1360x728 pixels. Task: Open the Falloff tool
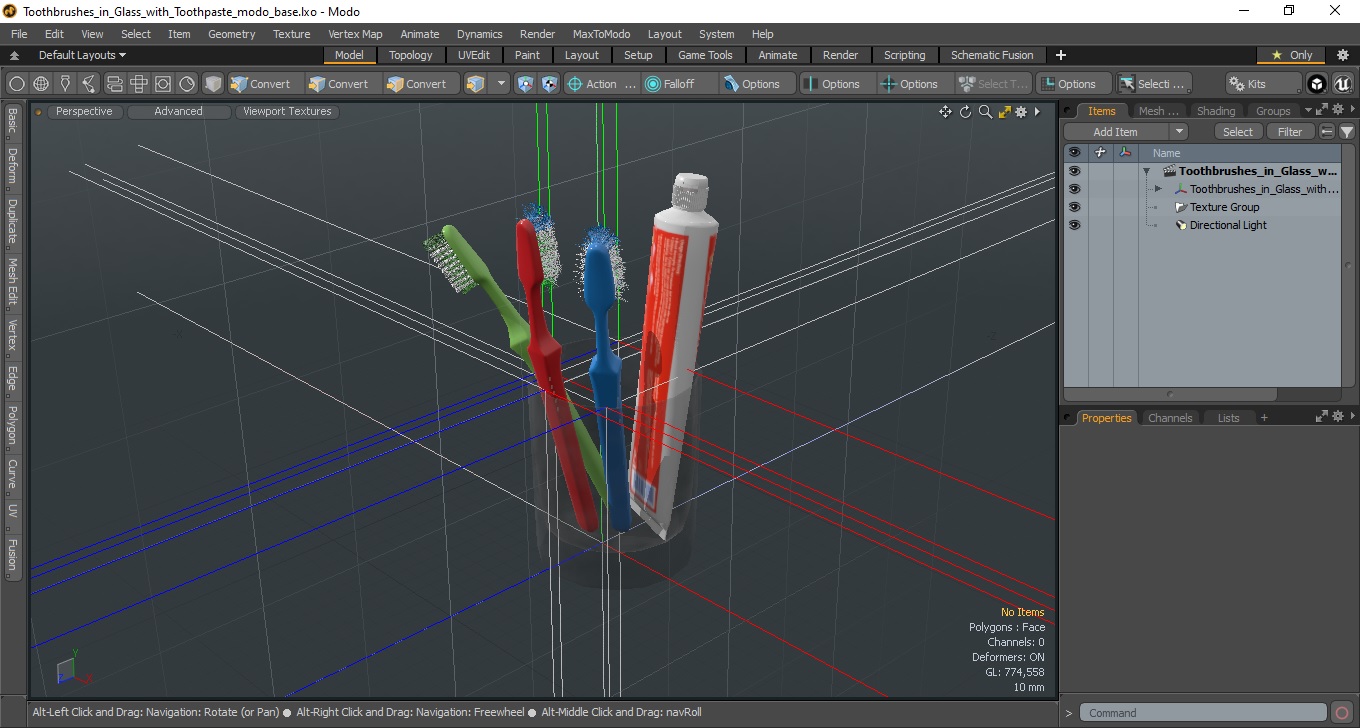680,84
